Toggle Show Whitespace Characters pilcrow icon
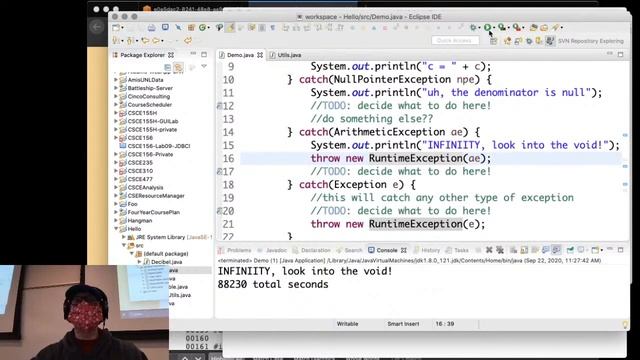640x360 pixels. coord(273,27)
